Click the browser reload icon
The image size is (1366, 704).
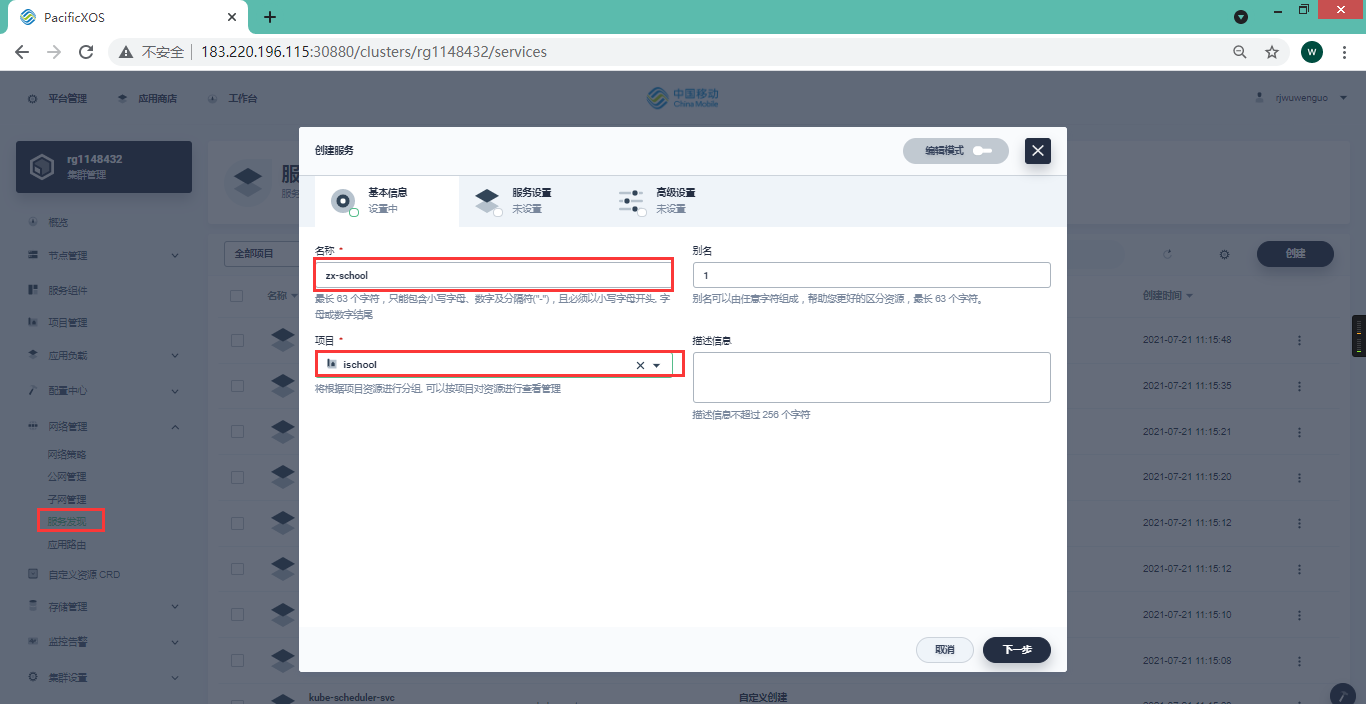pyautogui.click(x=86, y=52)
